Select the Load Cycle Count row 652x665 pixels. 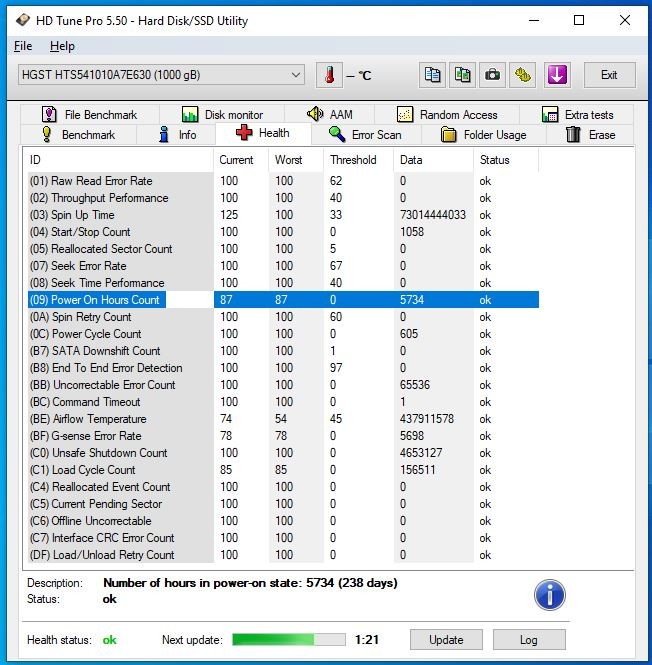click(283, 469)
